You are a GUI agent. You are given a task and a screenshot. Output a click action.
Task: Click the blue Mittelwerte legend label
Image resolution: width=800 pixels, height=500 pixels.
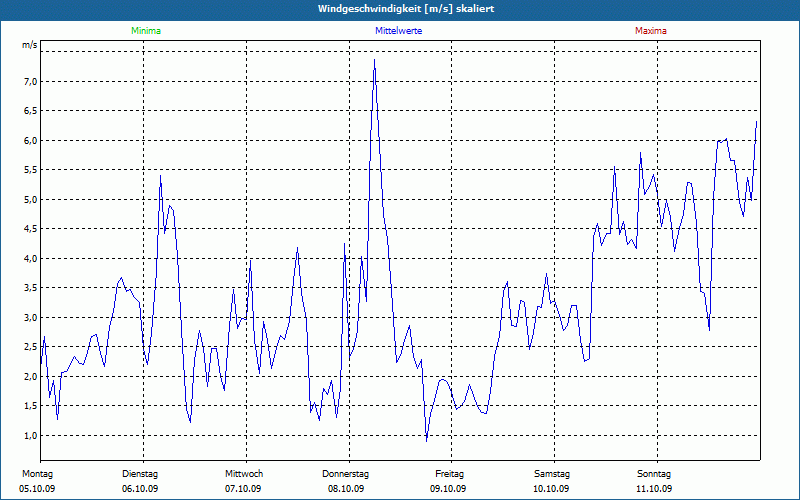(x=398, y=31)
